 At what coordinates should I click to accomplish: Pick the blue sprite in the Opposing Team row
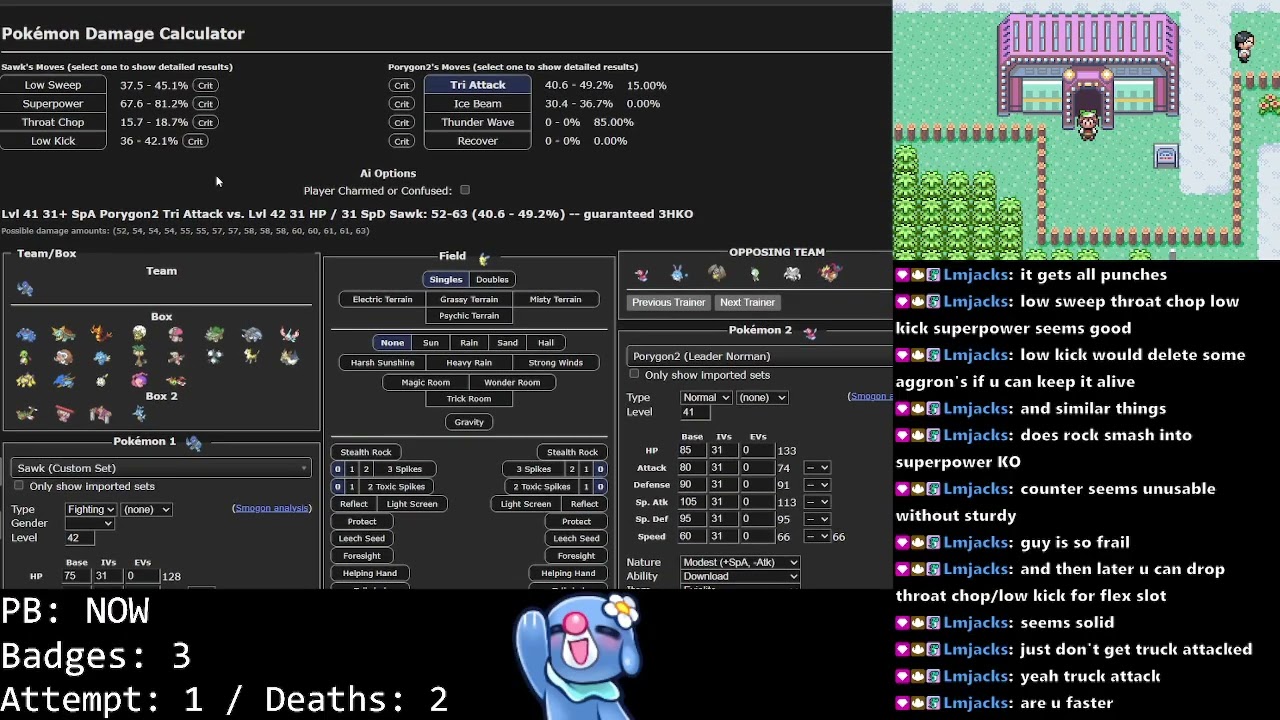click(x=679, y=273)
